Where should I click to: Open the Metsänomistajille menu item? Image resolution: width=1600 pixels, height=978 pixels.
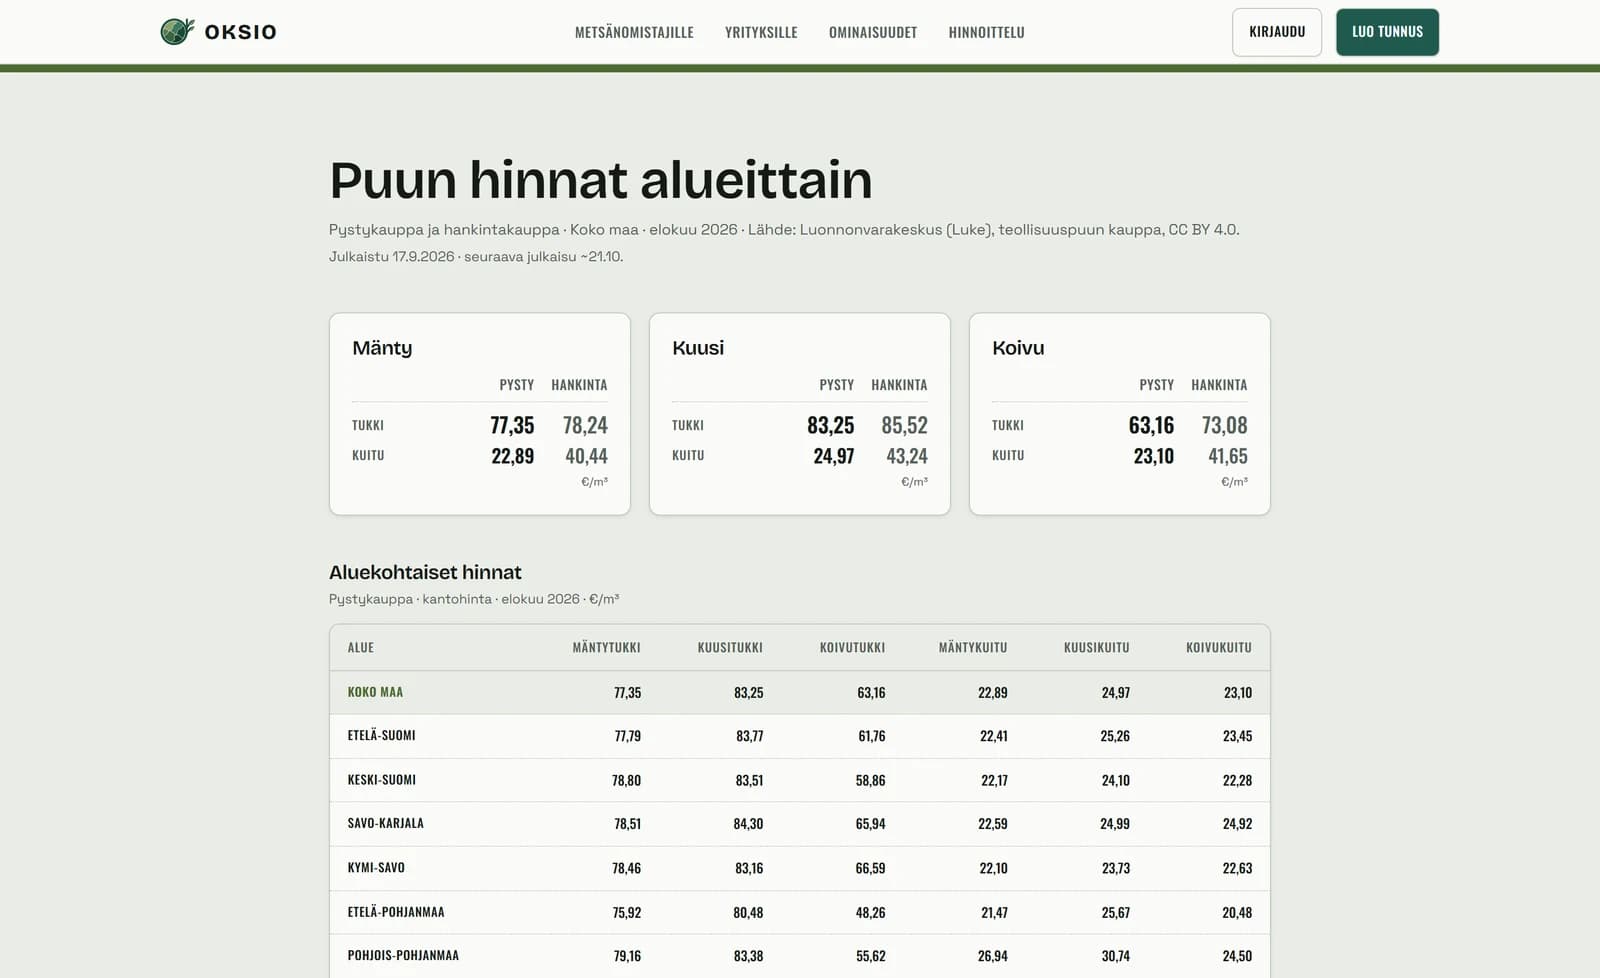pos(634,32)
